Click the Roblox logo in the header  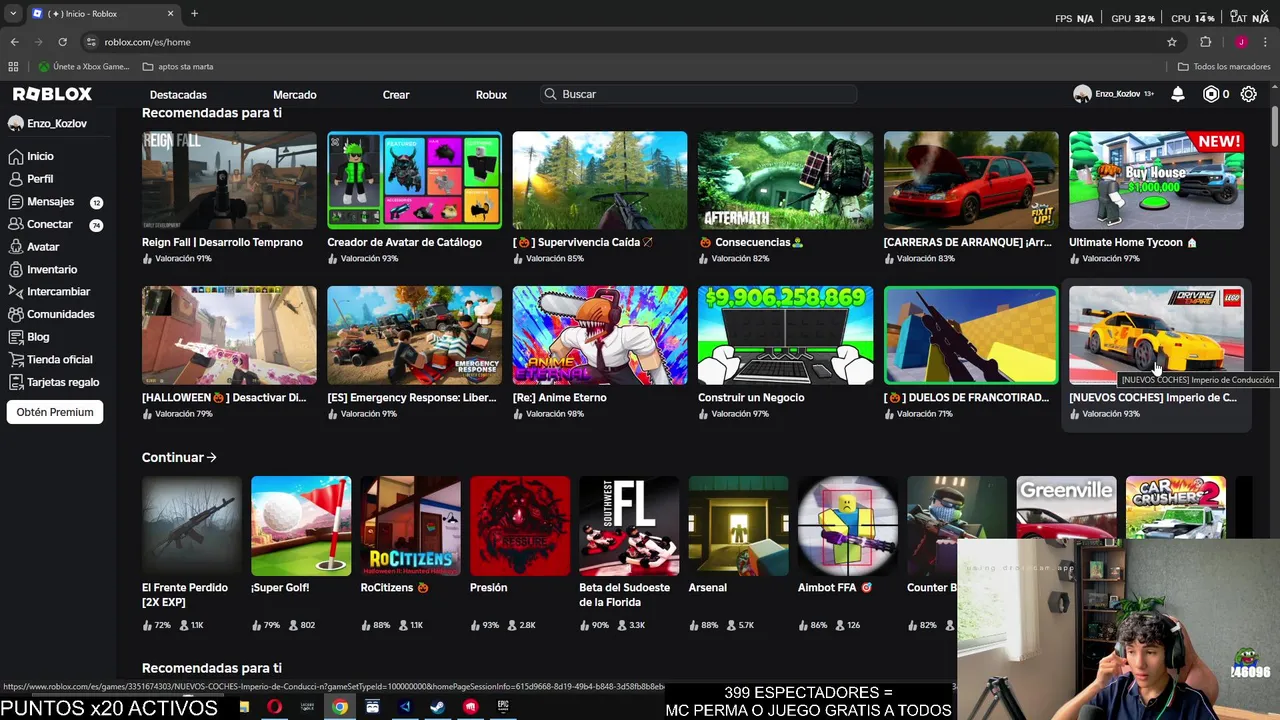tap(52, 94)
